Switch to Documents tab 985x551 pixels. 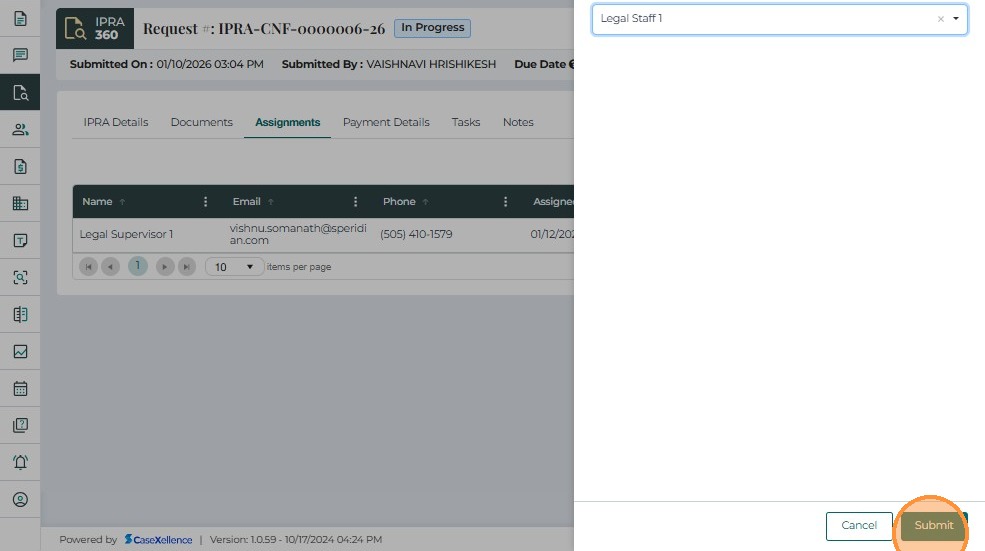click(202, 123)
